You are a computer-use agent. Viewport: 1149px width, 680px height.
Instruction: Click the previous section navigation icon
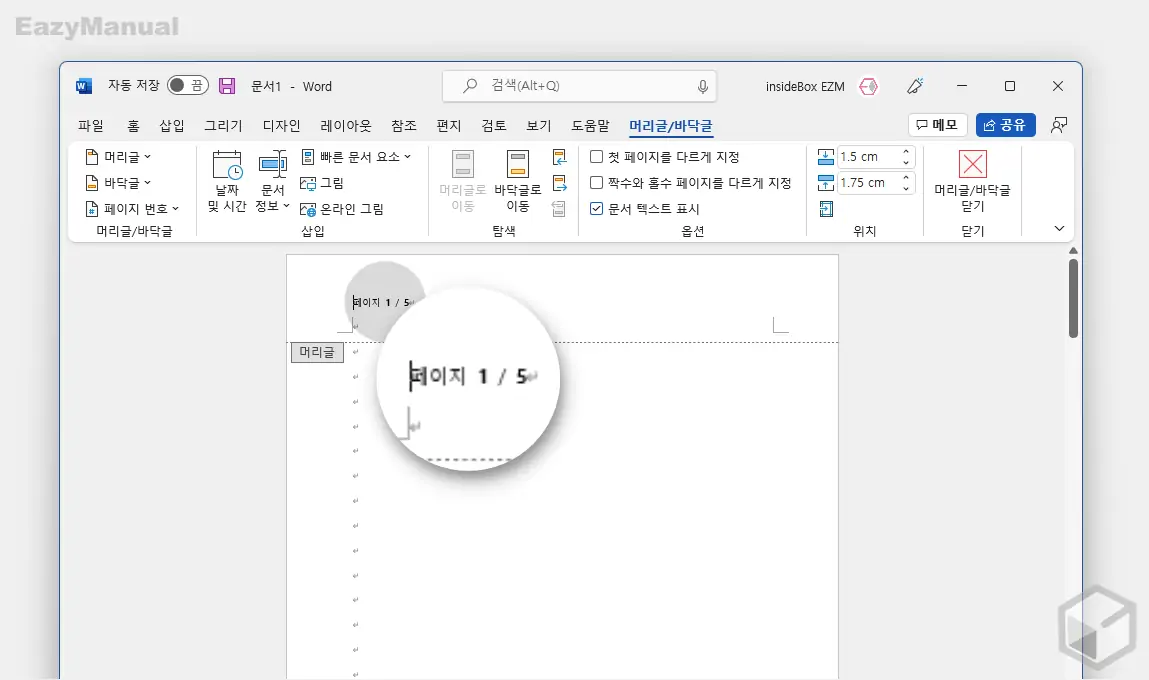[x=559, y=157]
